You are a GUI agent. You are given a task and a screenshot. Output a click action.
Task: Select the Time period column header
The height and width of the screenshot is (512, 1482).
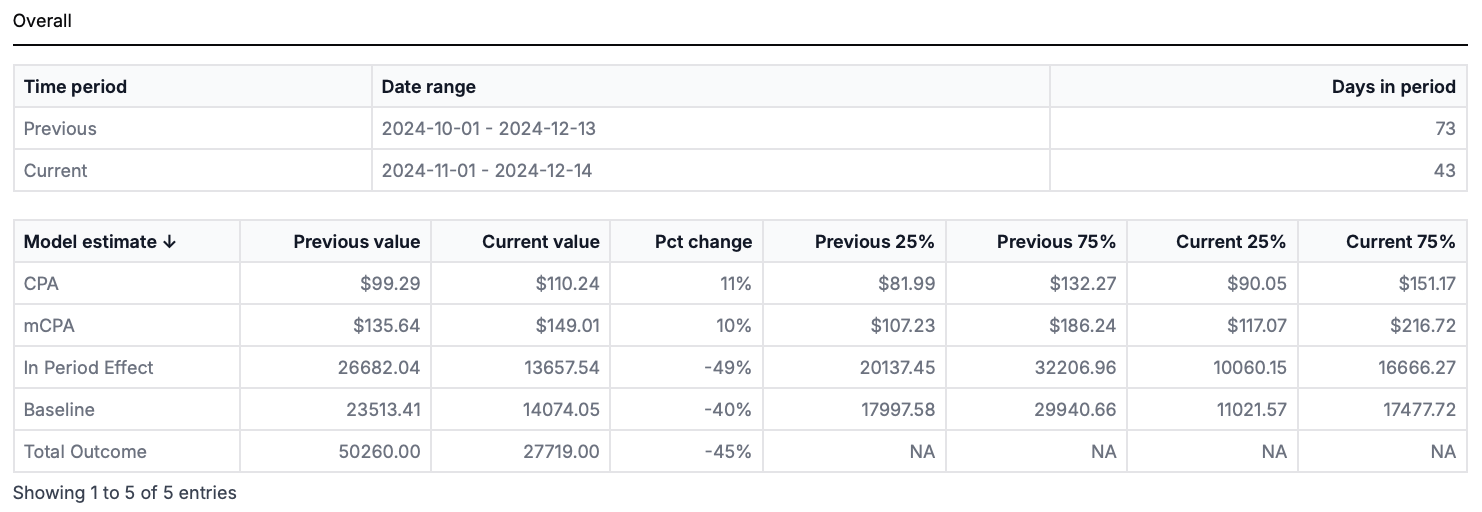click(75, 87)
